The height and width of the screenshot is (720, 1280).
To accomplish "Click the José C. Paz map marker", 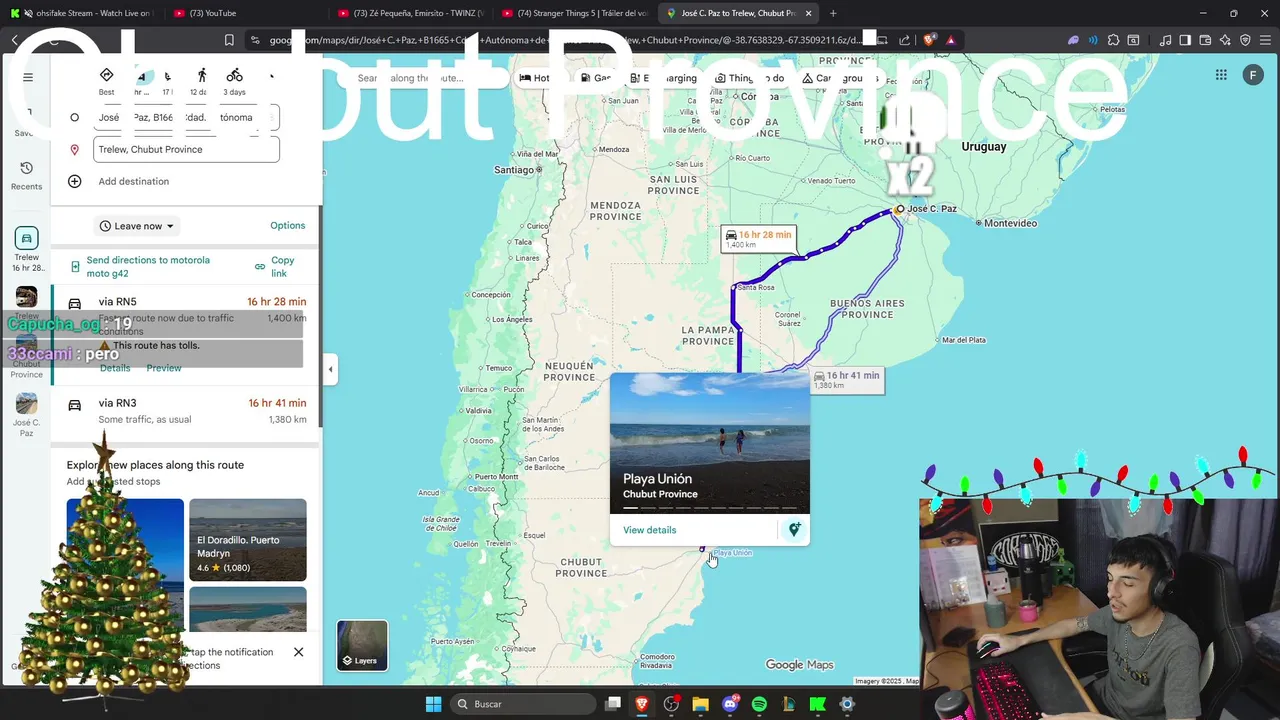I will click(x=900, y=209).
